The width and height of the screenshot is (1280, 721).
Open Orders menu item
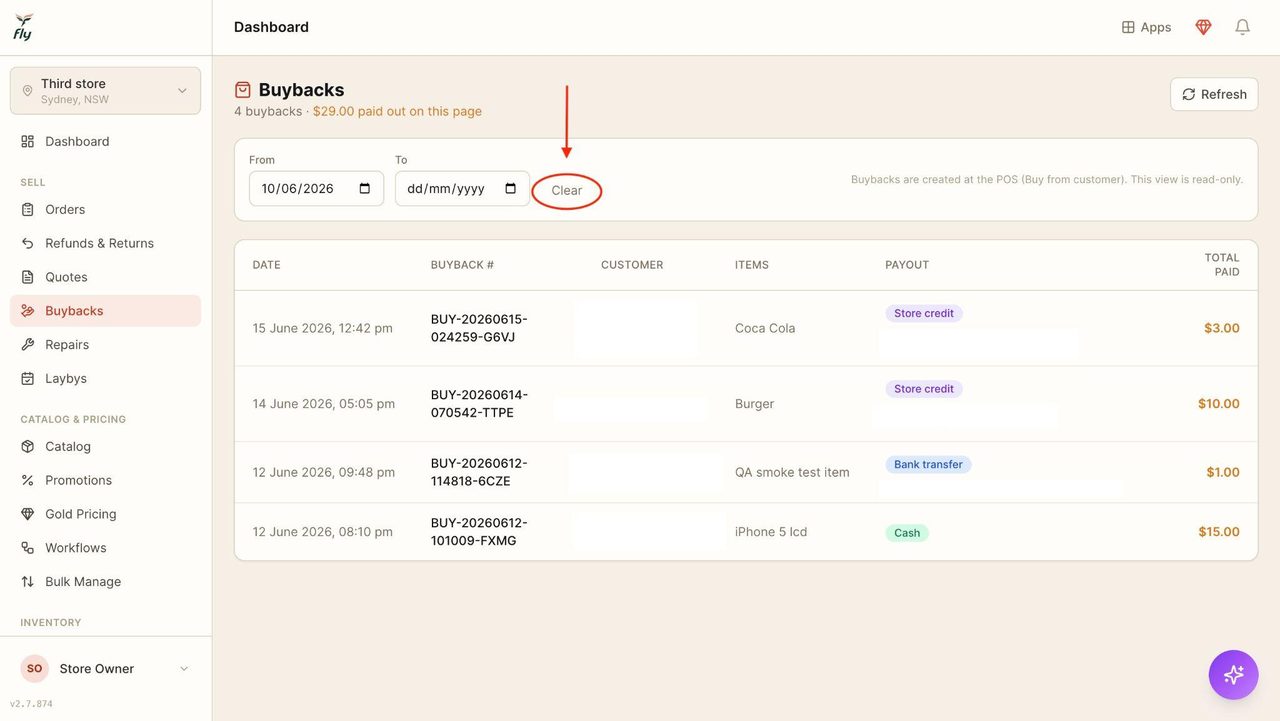pos(105,209)
